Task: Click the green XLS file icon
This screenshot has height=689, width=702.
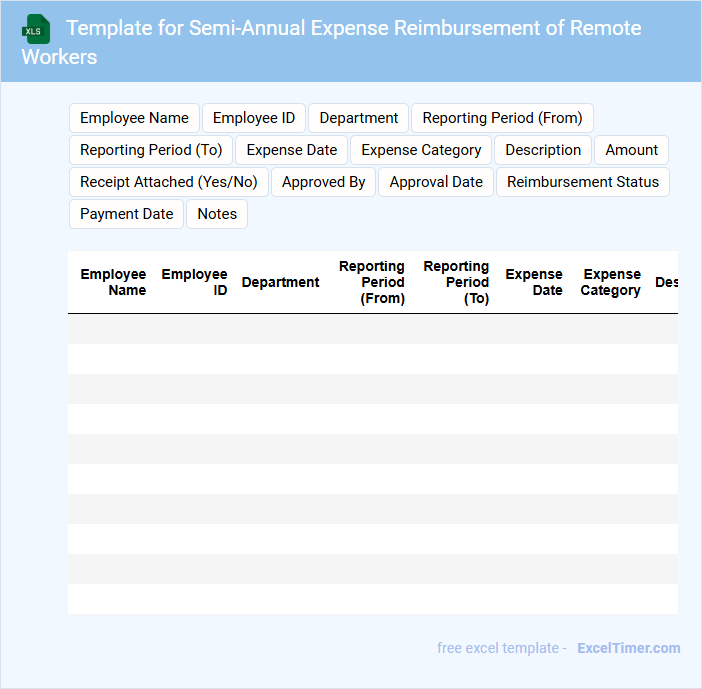Action: [37, 29]
